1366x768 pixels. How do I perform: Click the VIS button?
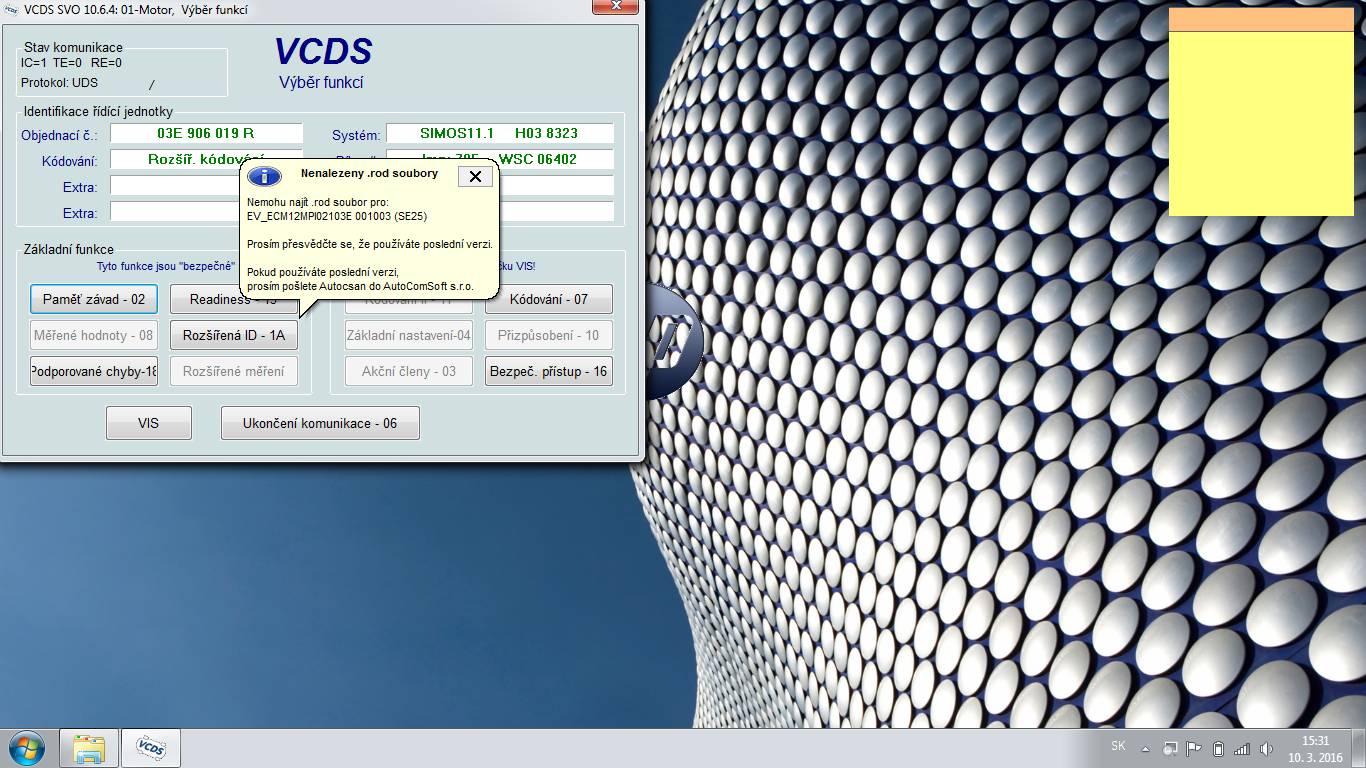tap(149, 423)
